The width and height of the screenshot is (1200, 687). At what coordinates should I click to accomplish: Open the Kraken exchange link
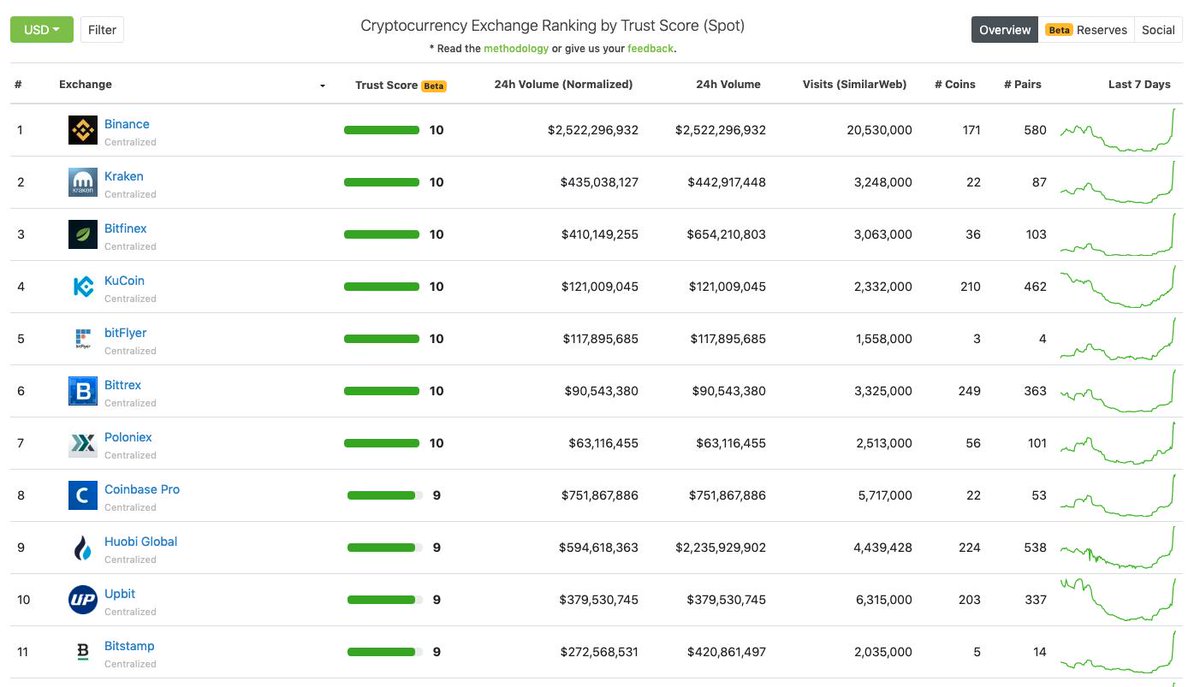tap(124, 176)
